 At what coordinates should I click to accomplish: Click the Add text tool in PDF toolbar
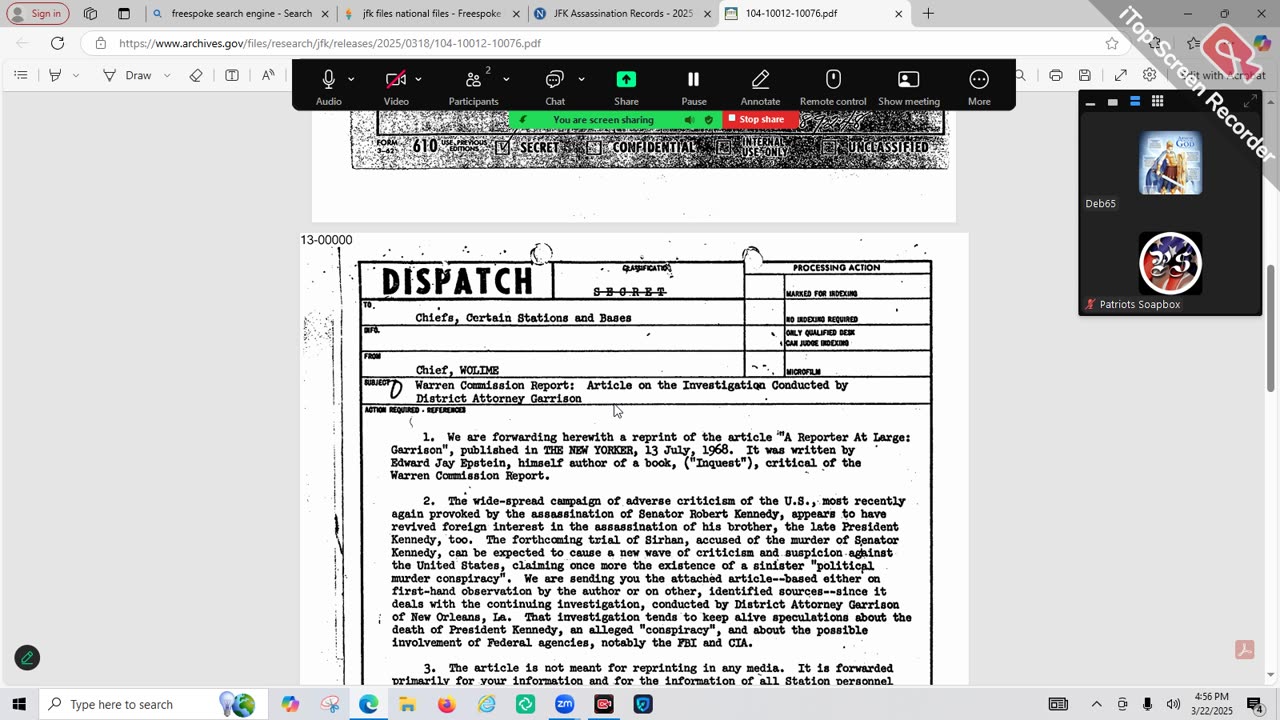(x=232, y=75)
